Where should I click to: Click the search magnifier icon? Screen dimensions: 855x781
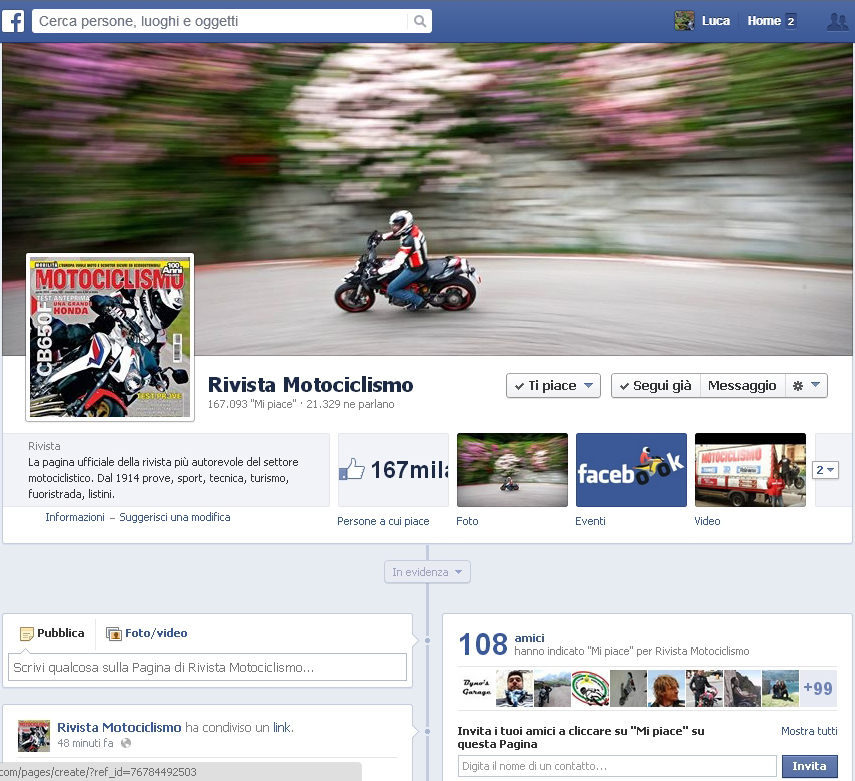419,21
